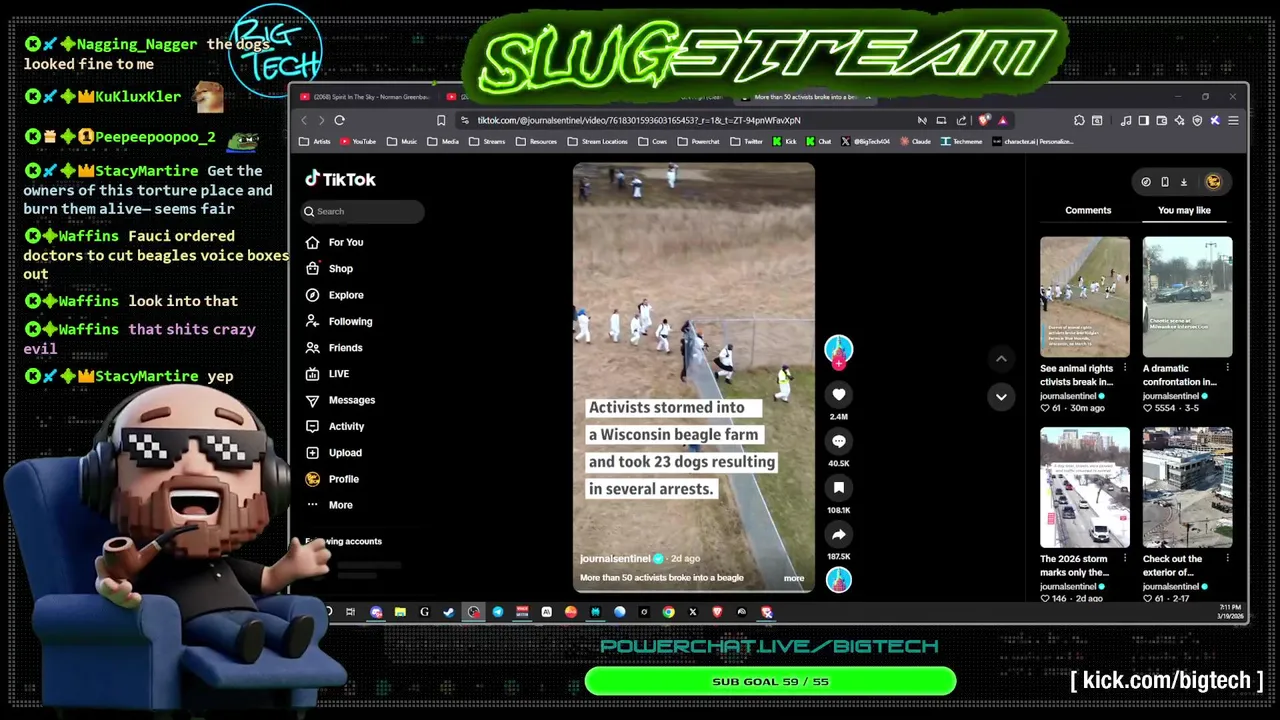Open options for 'See animal rights' video

[1125, 368]
